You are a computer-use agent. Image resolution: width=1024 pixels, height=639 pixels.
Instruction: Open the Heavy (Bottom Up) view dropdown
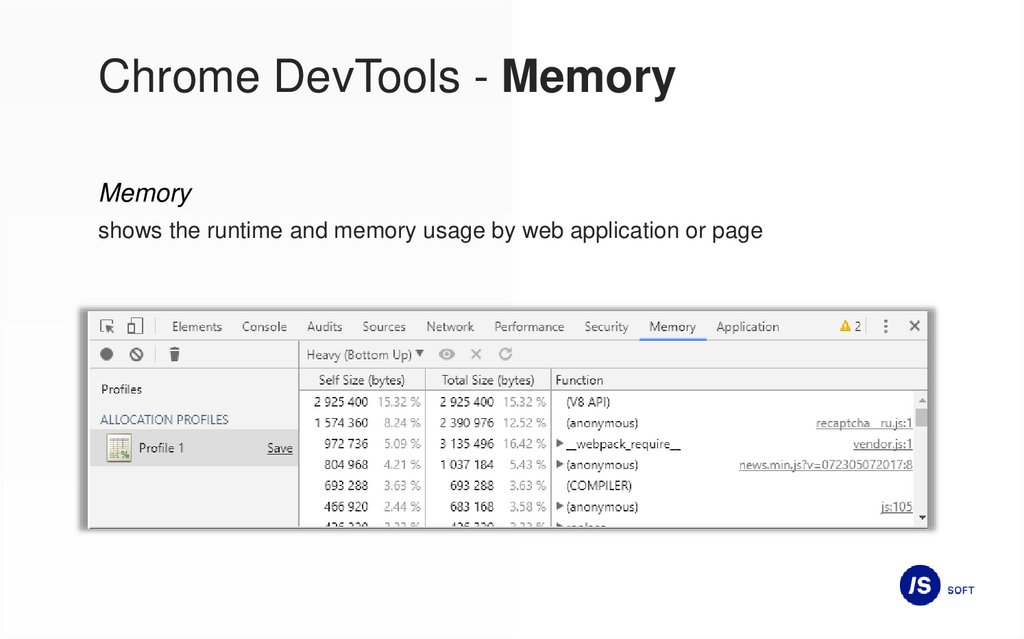pos(365,354)
